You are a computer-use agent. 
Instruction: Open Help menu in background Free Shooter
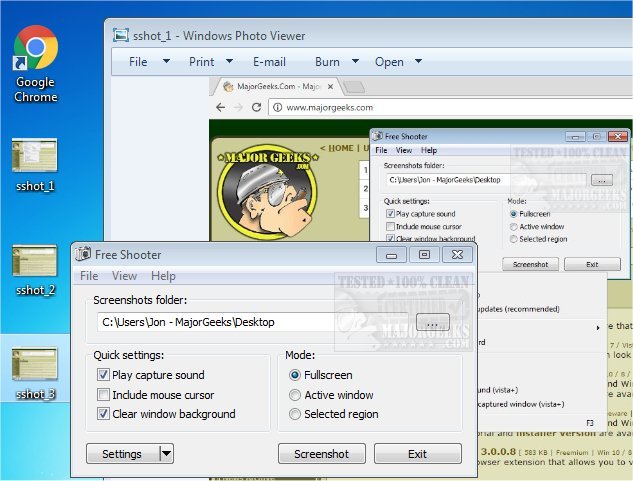coord(429,150)
